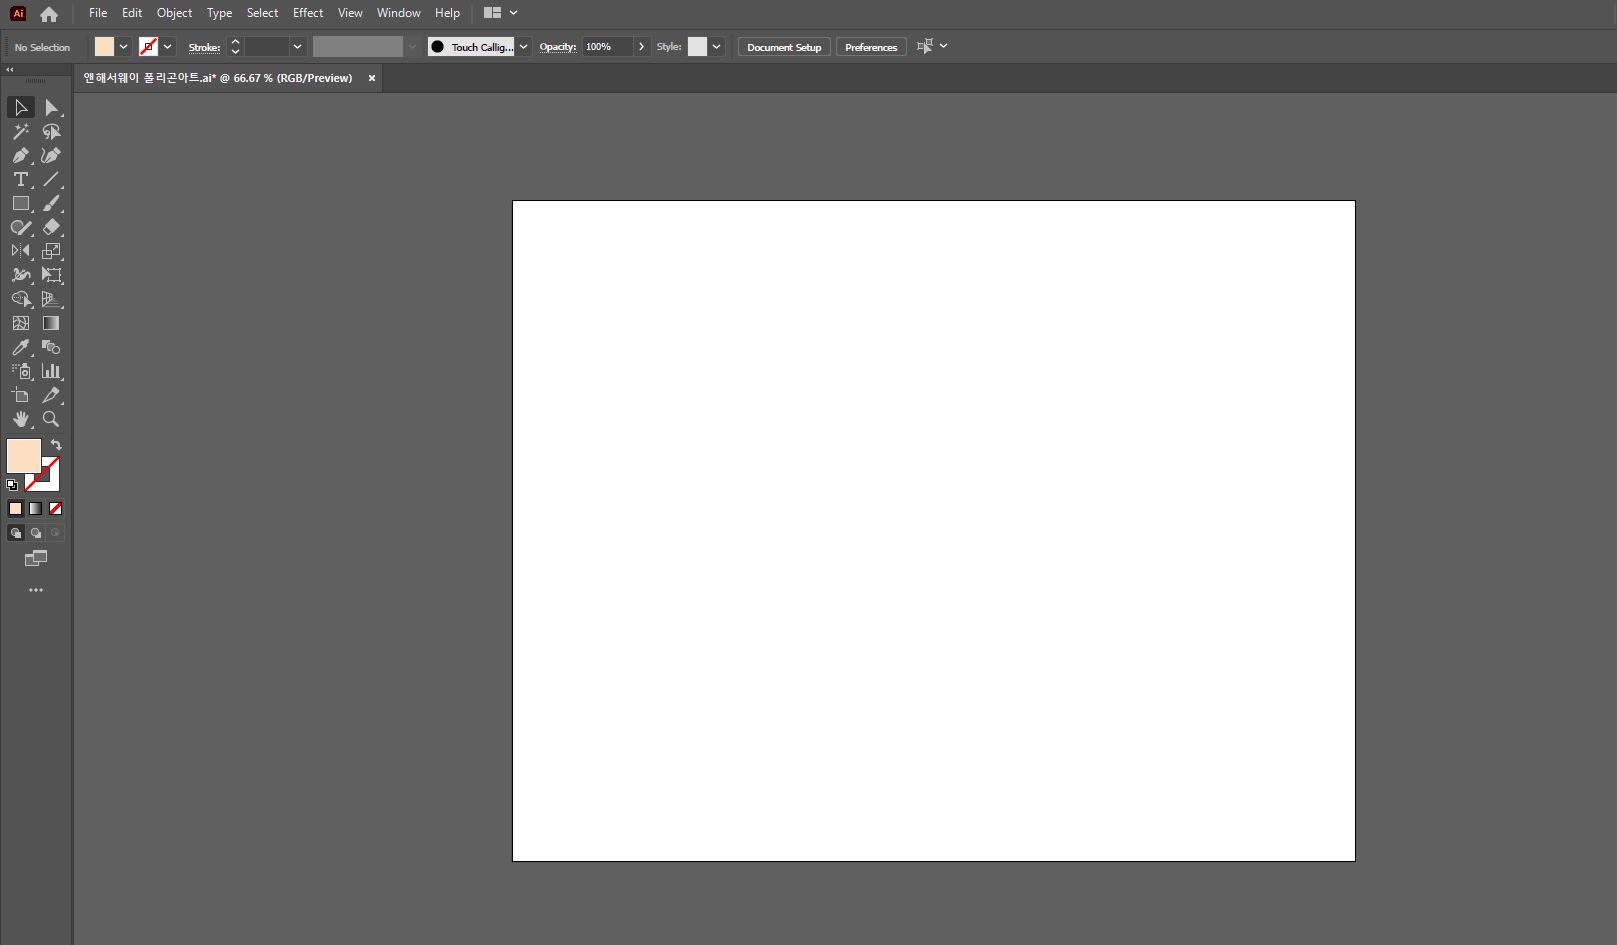Viewport: 1617px width, 945px height.
Task: Select the Rectangle tool
Action: coord(20,203)
